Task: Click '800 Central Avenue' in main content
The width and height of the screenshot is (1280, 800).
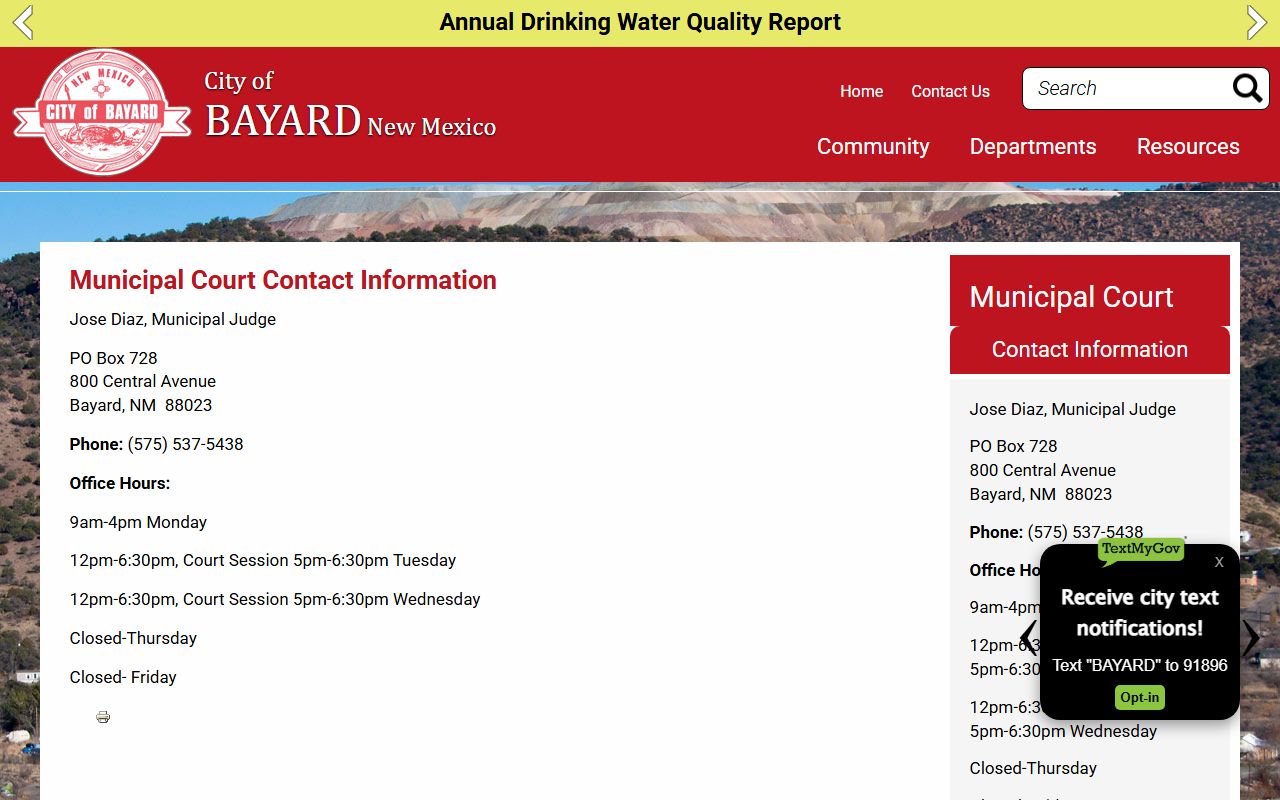Action: click(143, 381)
